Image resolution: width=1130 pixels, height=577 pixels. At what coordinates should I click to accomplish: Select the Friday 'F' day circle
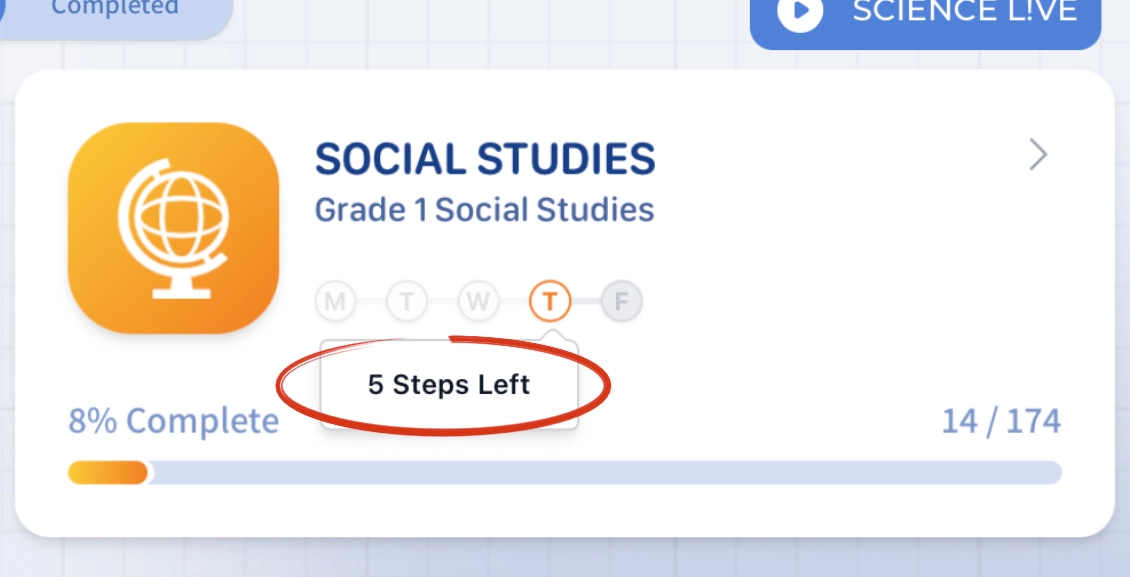pos(621,301)
